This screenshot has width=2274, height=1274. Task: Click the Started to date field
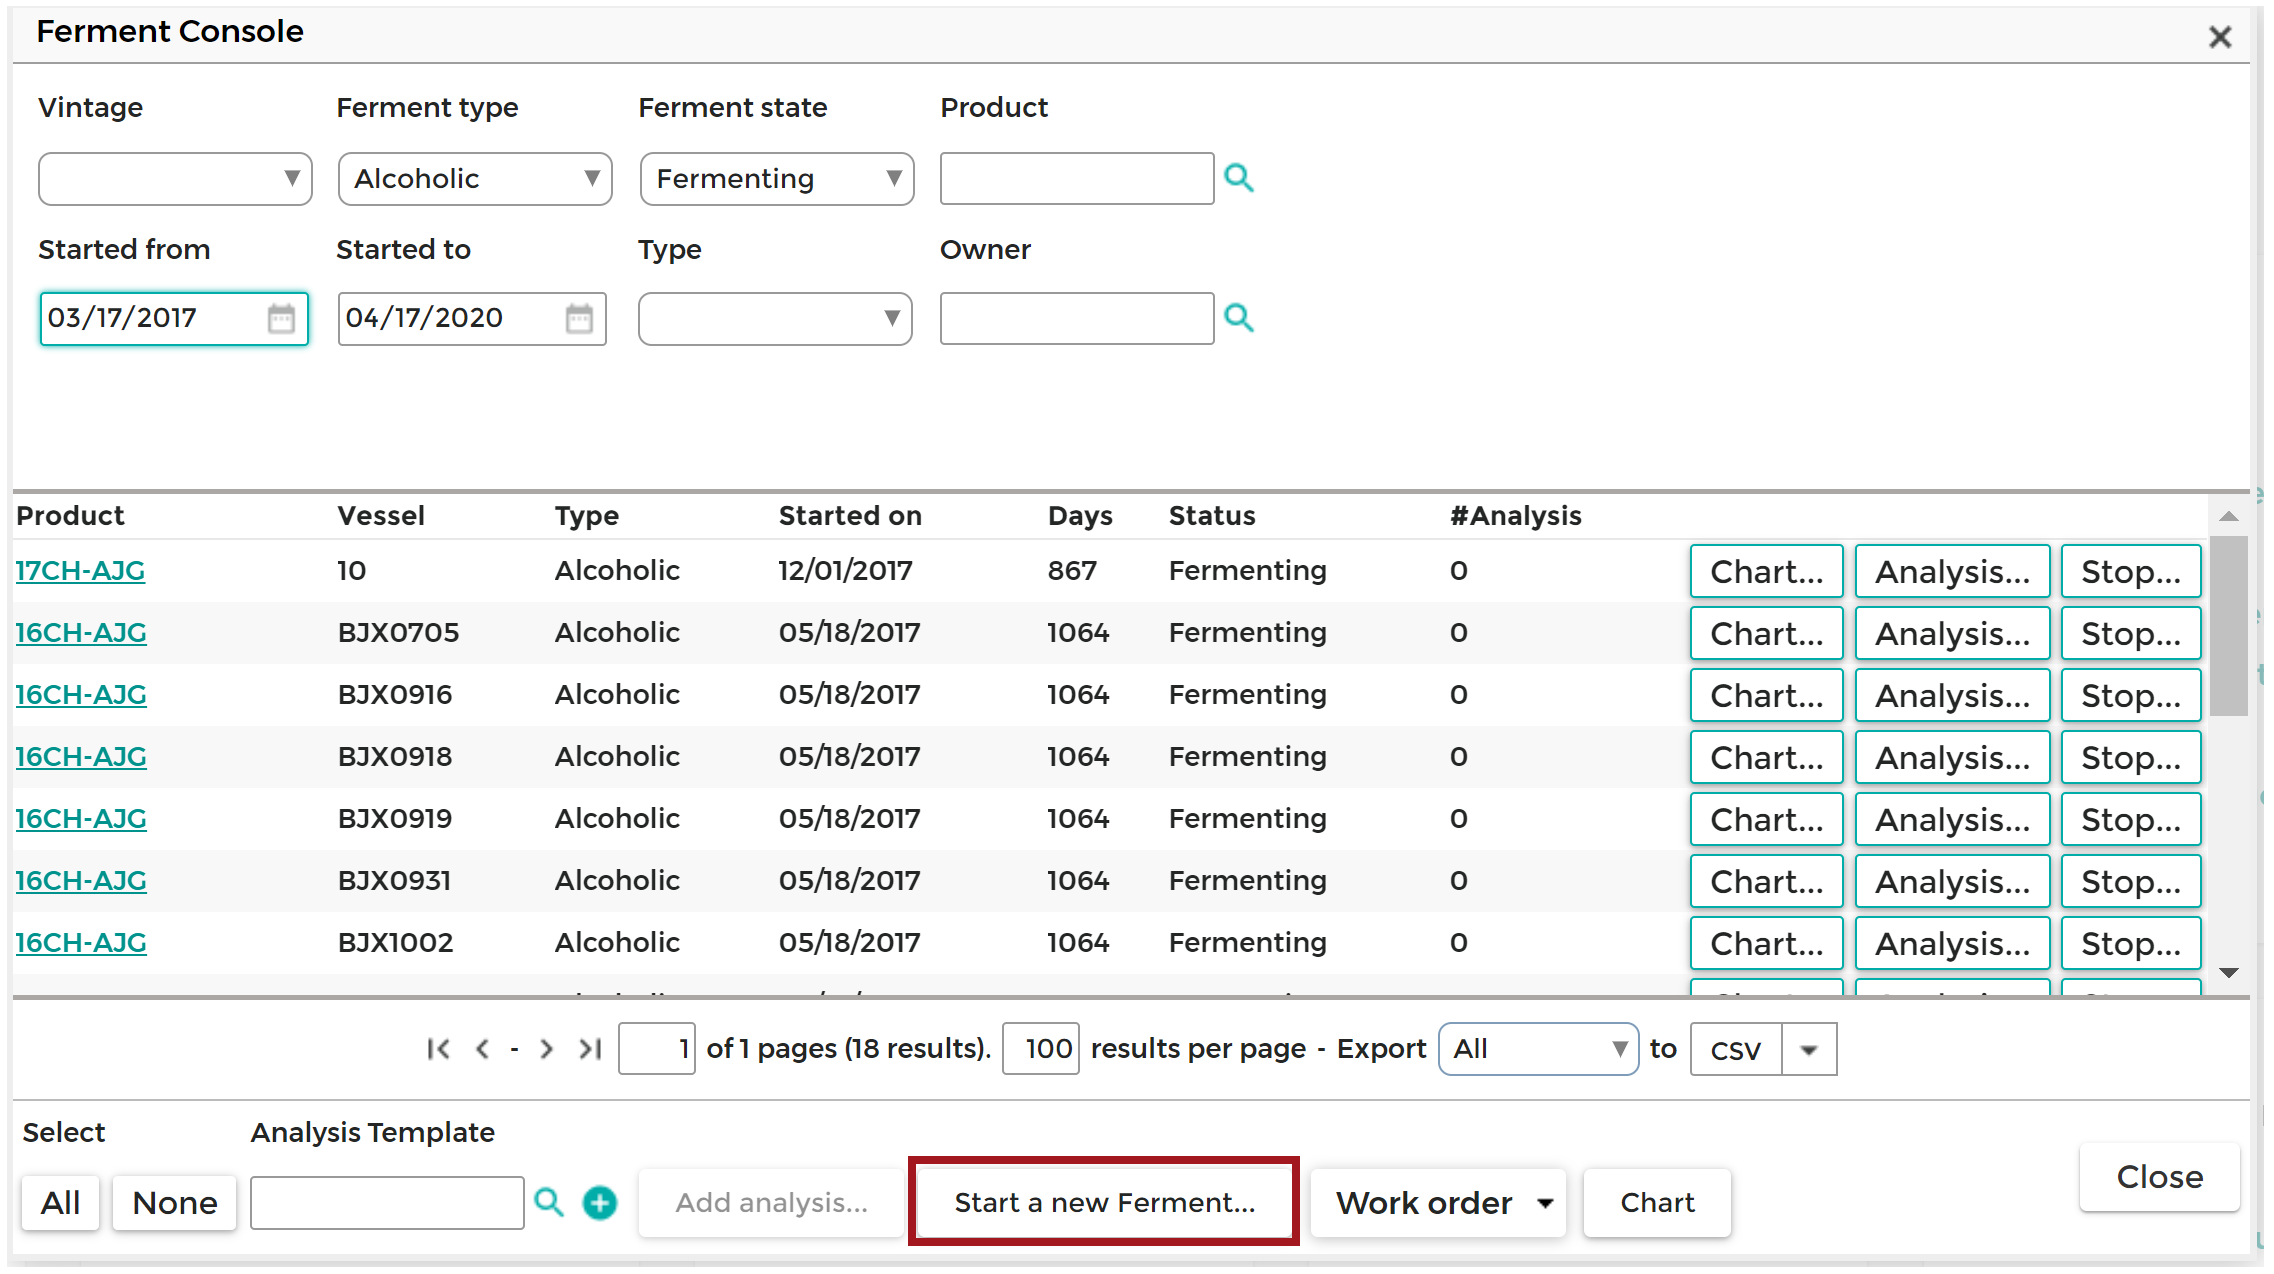pos(472,318)
